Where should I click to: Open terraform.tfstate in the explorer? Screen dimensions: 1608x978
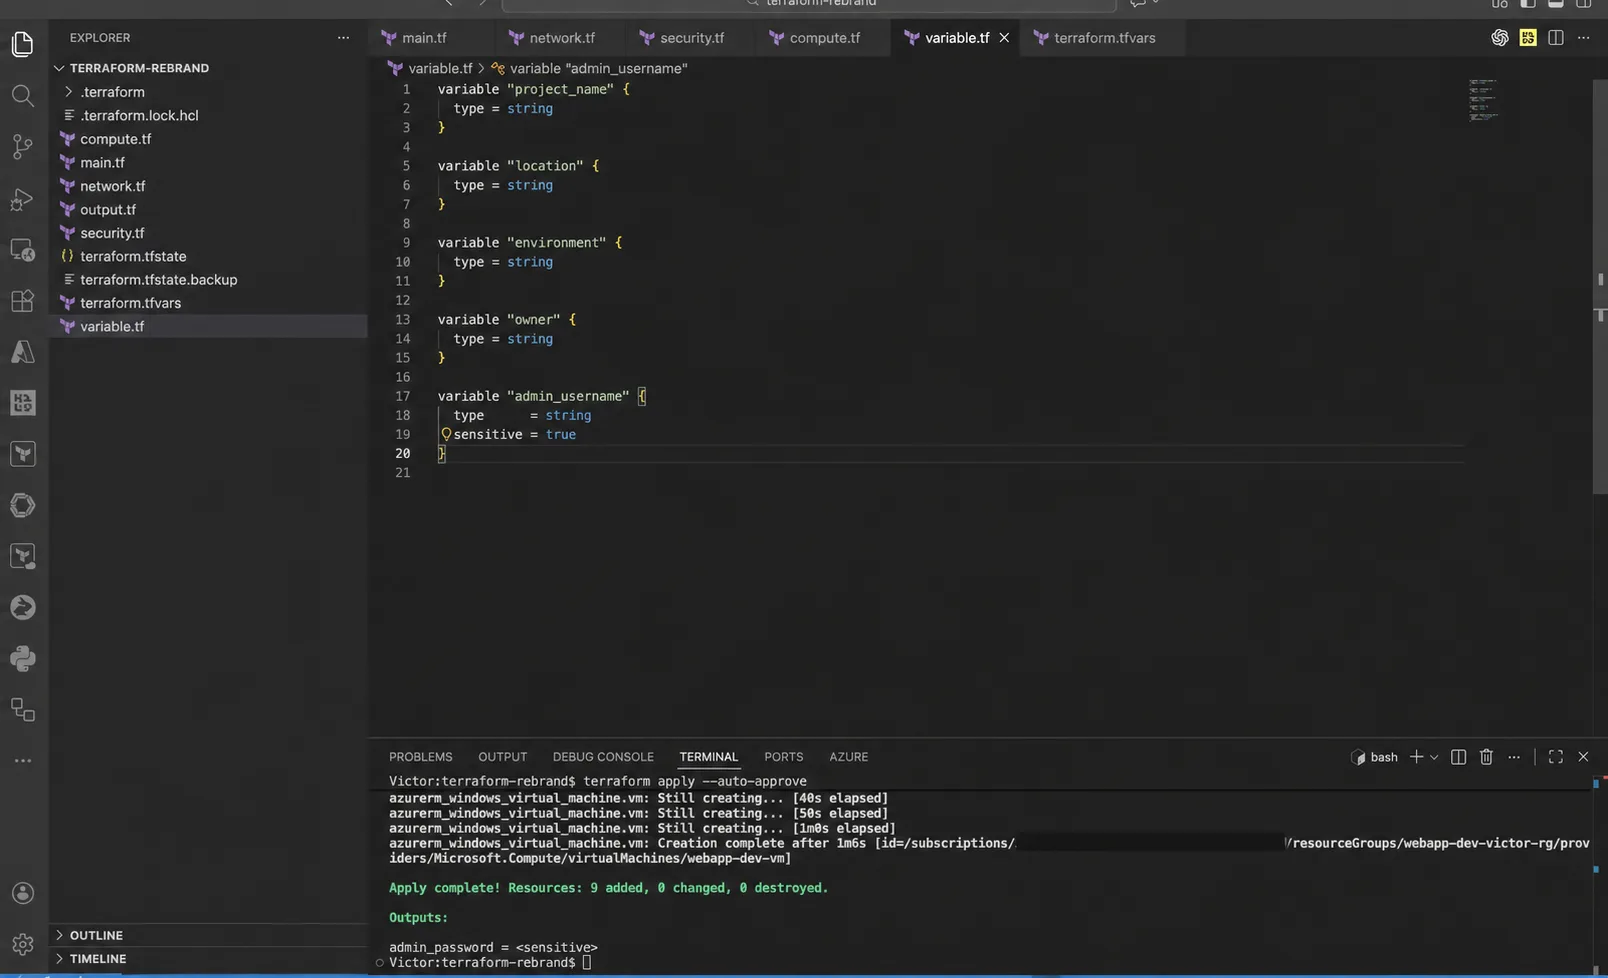tap(209, 256)
